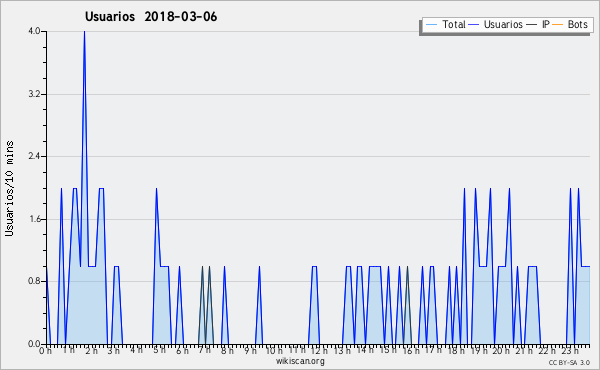Screen dimensions: 600x370
Task: Click the Usuarios legend entry
Action: (x=496, y=24)
